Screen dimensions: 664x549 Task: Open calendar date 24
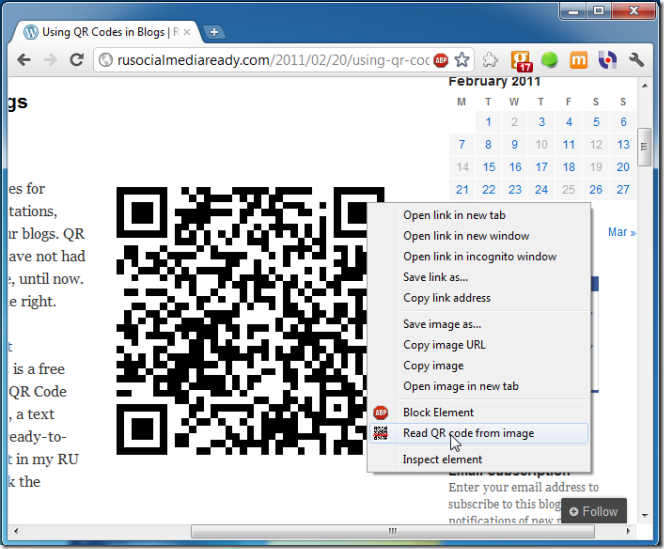coord(541,189)
